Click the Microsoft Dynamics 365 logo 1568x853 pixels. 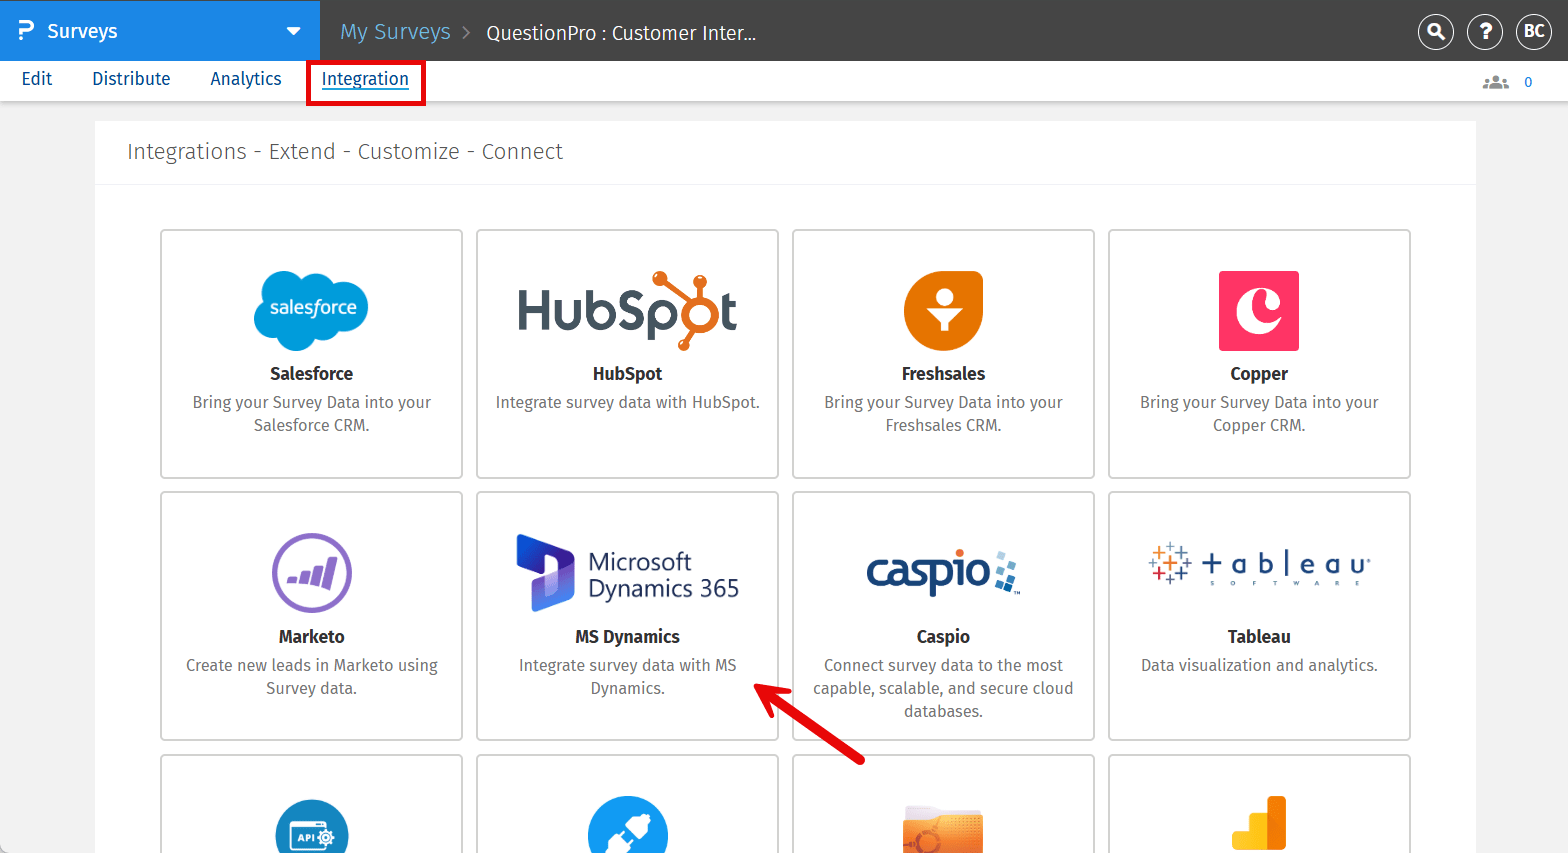point(627,573)
